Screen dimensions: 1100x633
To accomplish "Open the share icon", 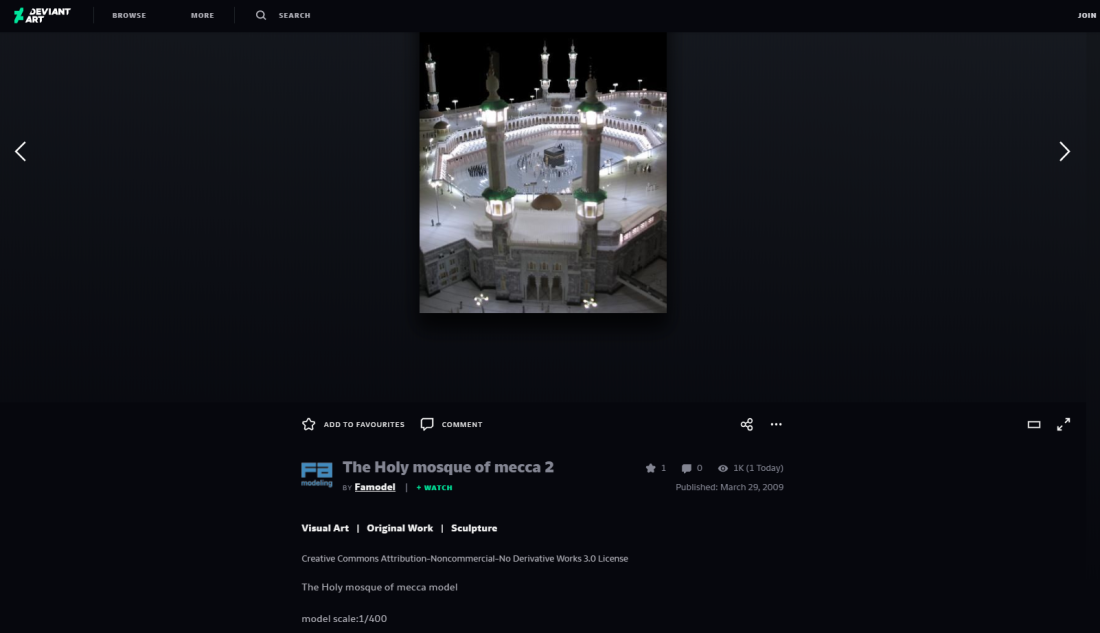I will [746, 424].
